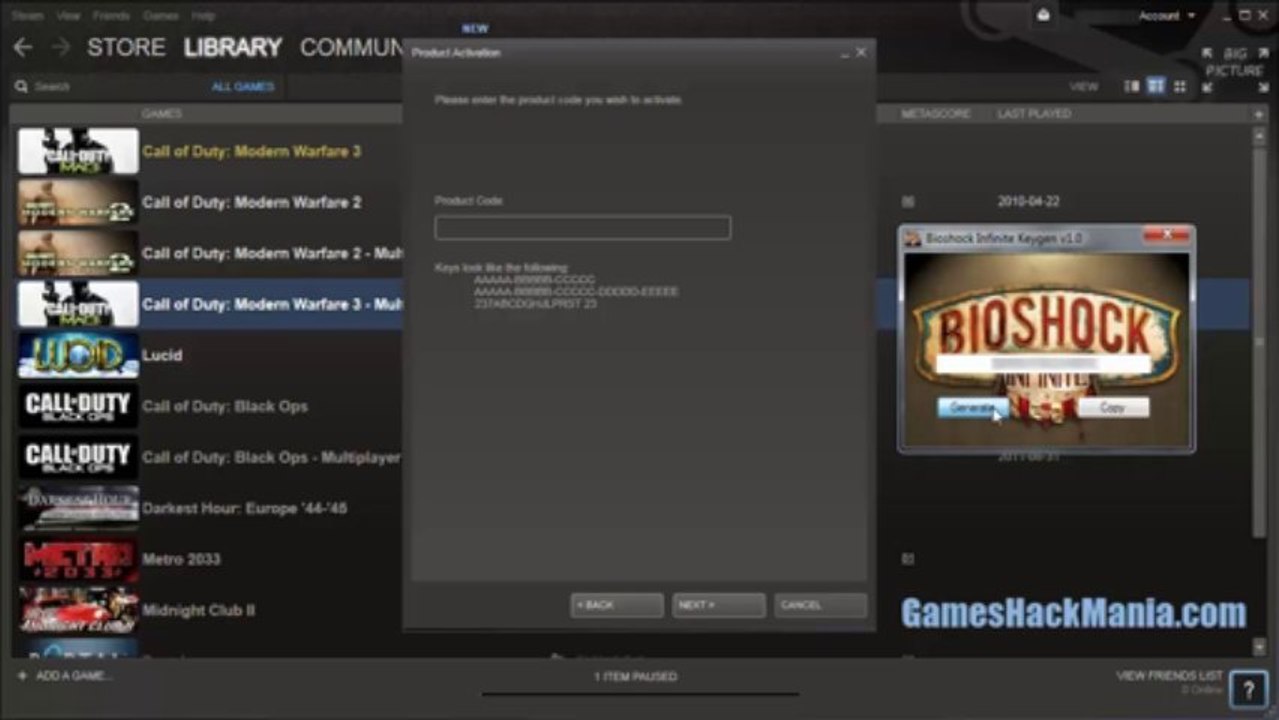Minimize the Product Activation dialog

[x=844, y=53]
